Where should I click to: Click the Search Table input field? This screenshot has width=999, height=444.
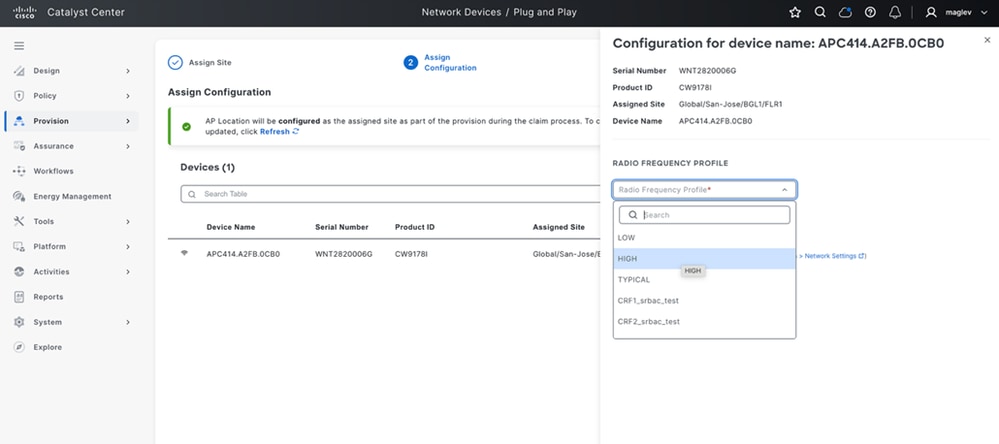(x=390, y=194)
